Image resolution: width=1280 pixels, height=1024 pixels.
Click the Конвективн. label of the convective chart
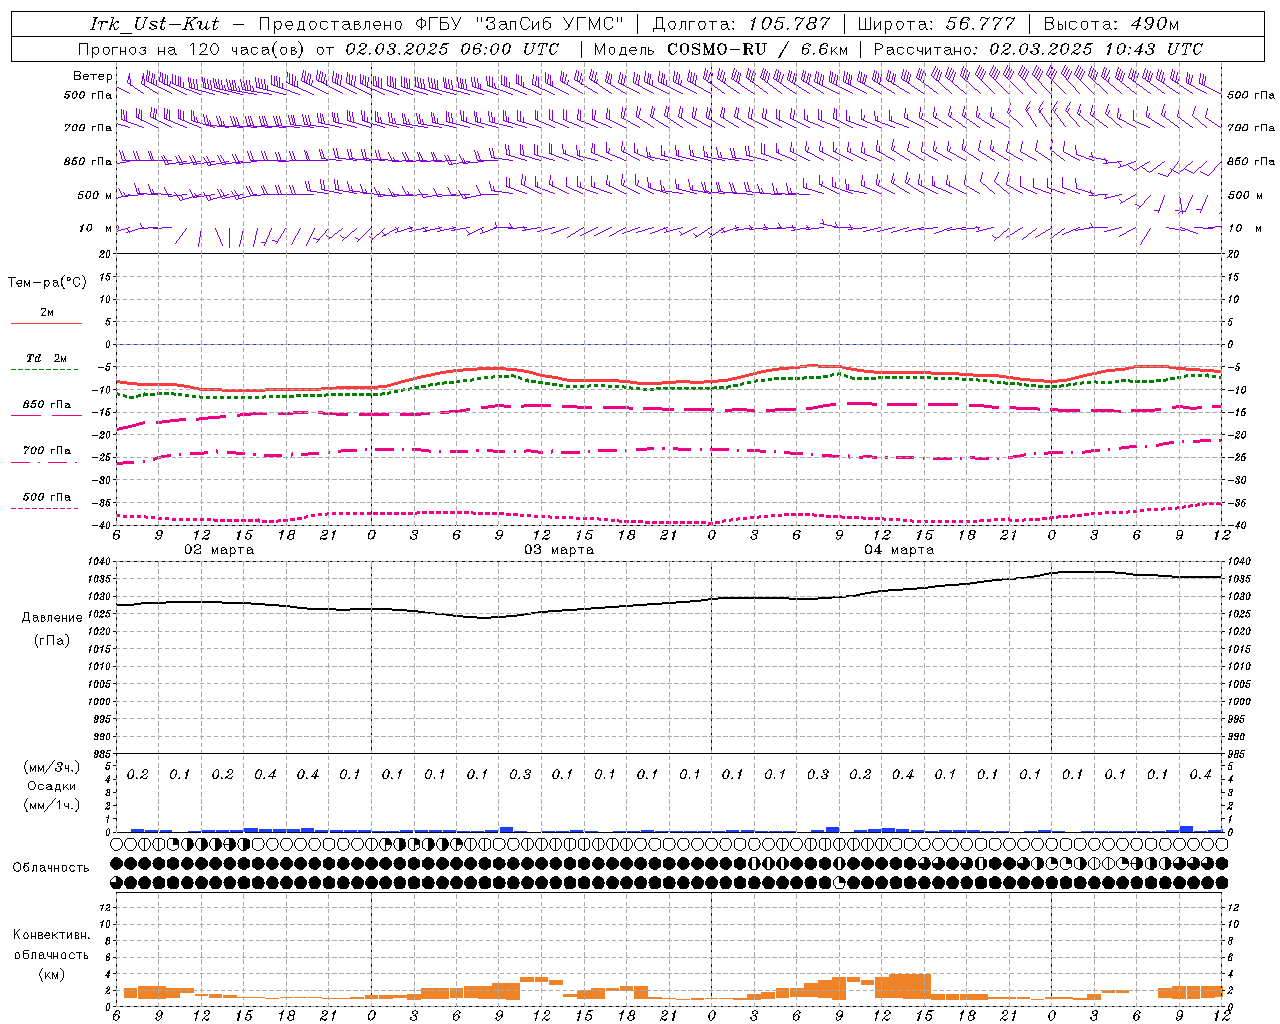(51, 934)
